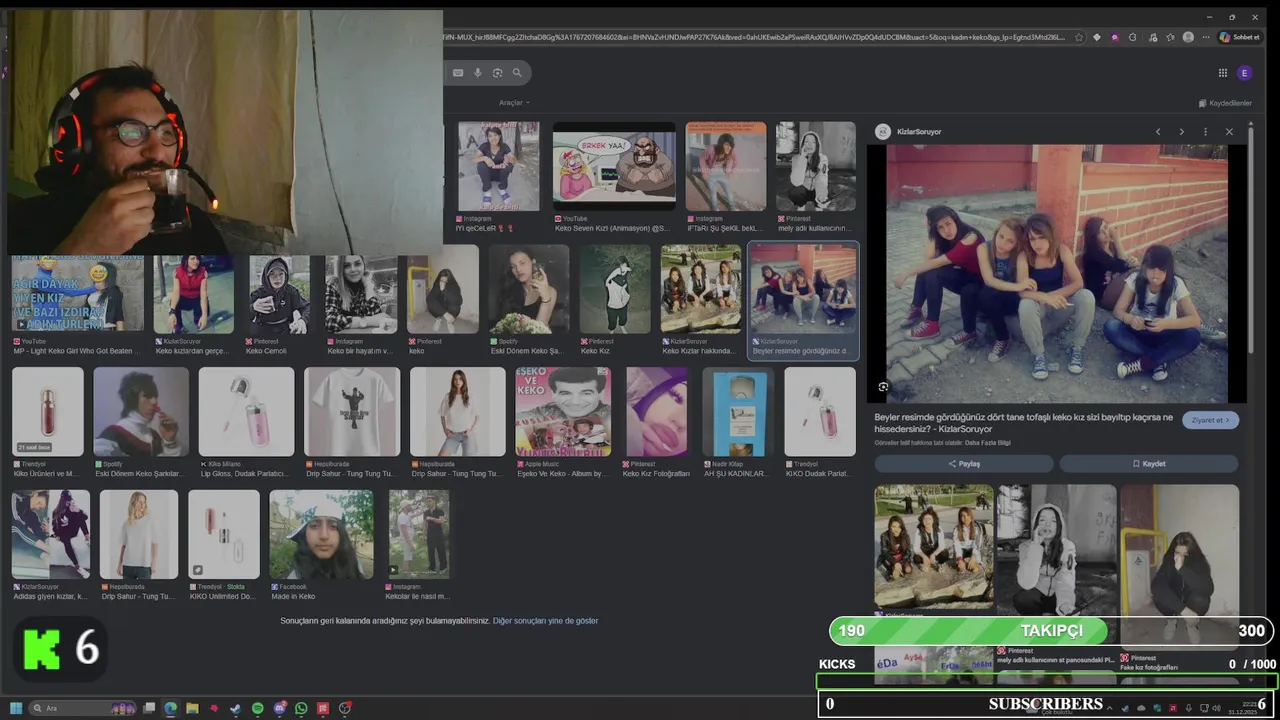Open the 'ERKEK YAA!' cartoon thumbnail
Image resolution: width=1280 pixels, height=720 pixels.
click(x=614, y=166)
